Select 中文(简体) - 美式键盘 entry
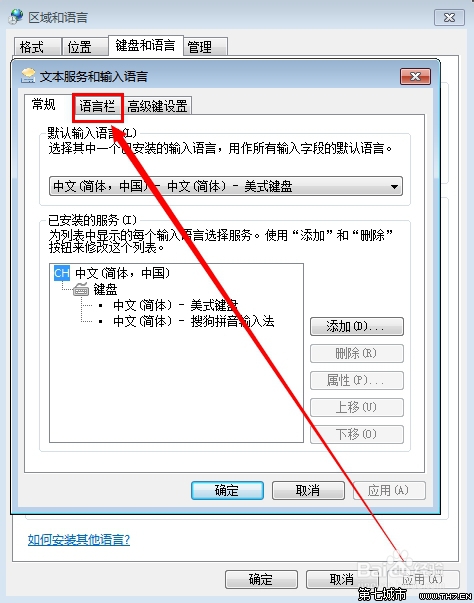474x603 pixels. (176, 305)
